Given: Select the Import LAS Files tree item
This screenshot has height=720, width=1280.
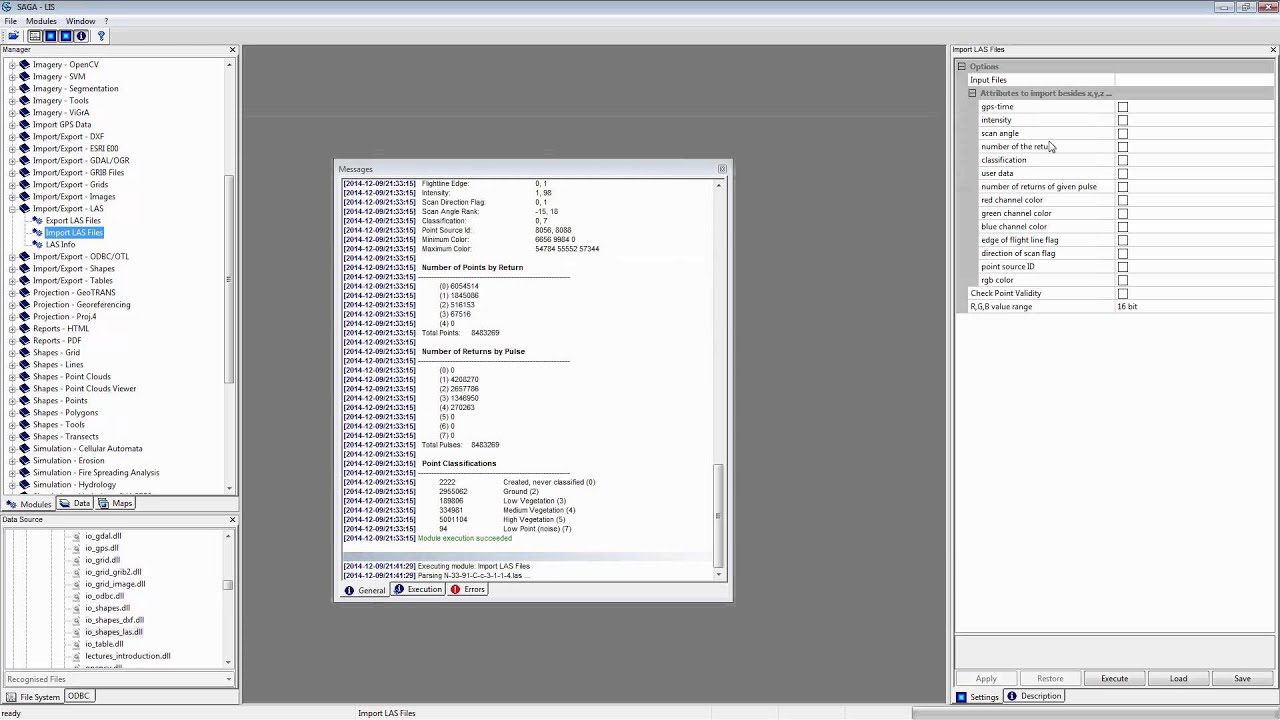Looking at the screenshot, I should (x=74, y=232).
